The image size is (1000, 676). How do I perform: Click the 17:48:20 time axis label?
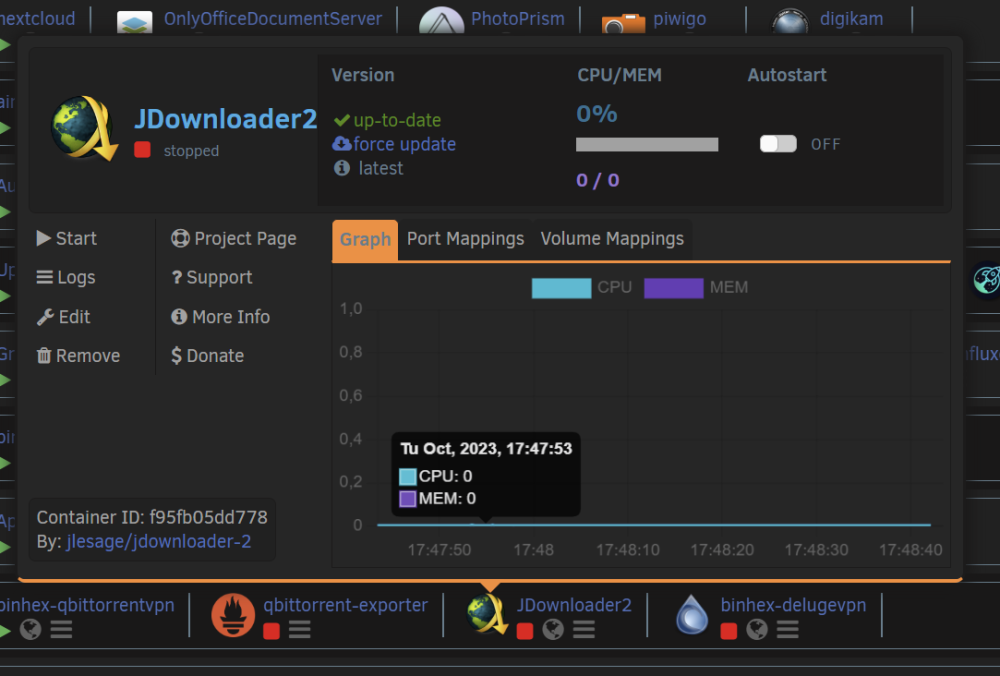(x=722, y=550)
